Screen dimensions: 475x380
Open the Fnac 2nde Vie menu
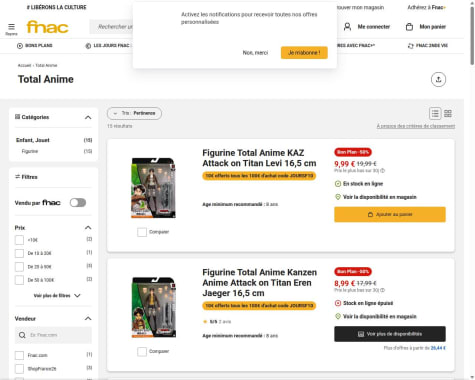coord(428,46)
